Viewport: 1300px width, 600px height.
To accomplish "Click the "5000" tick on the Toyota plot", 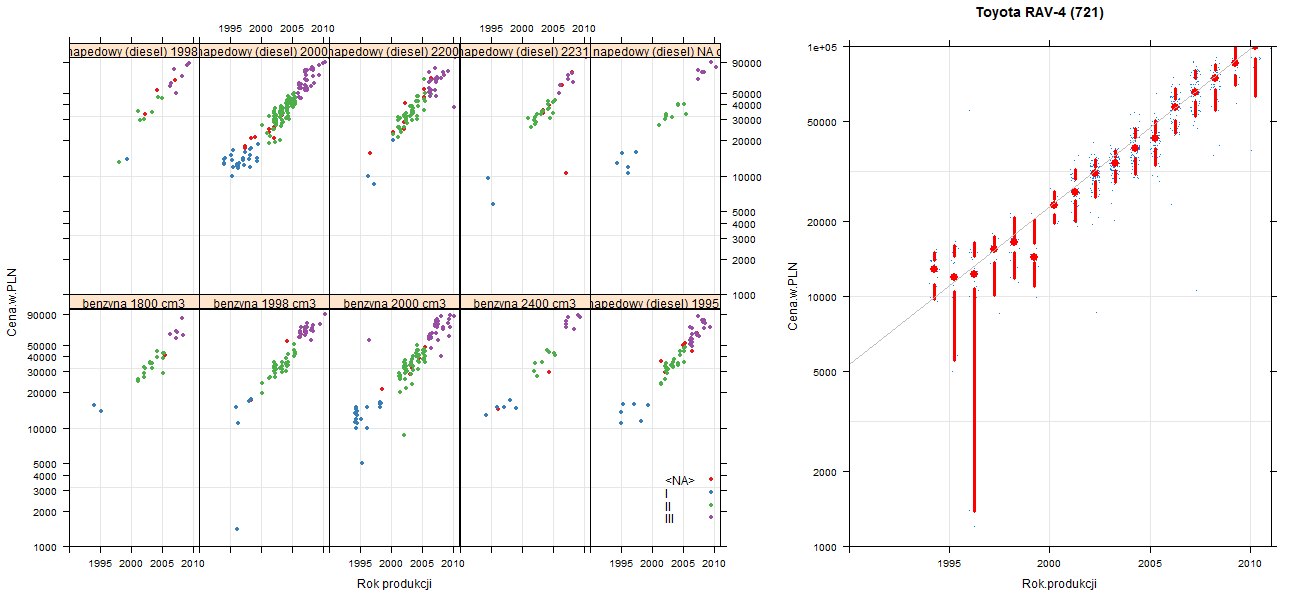I will point(825,371).
